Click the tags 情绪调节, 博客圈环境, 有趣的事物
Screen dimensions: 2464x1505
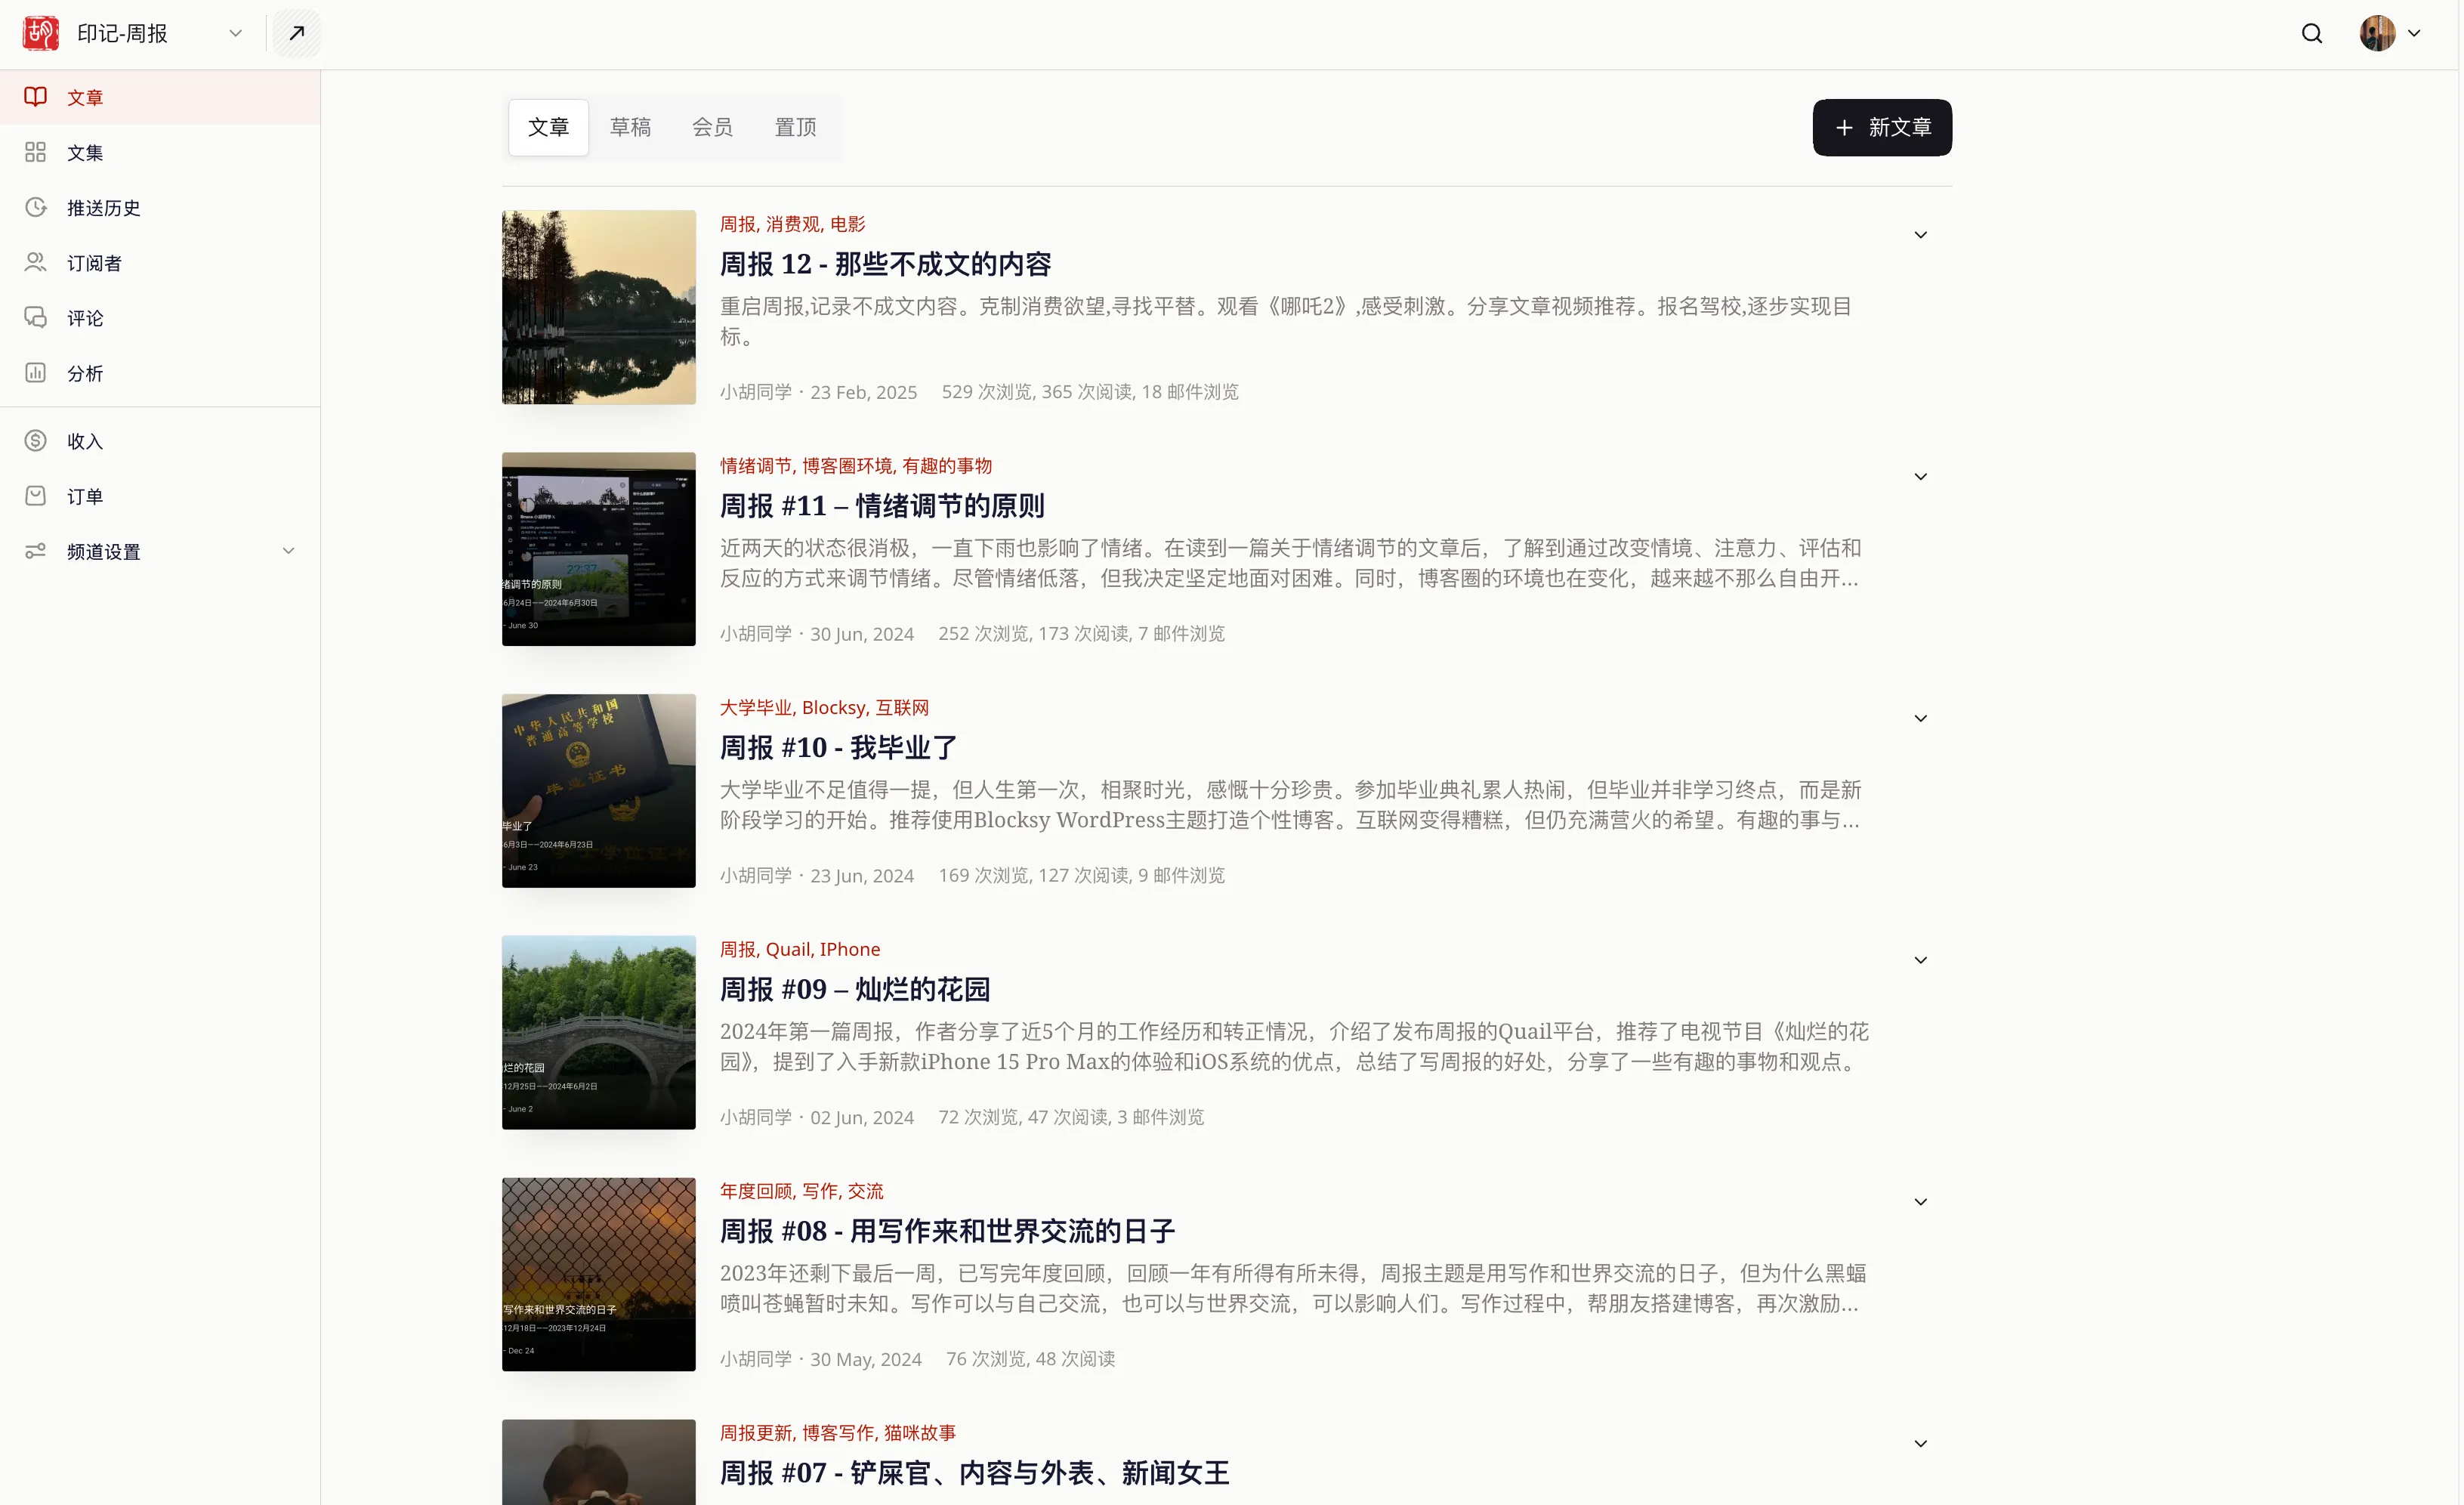tap(856, 466)
